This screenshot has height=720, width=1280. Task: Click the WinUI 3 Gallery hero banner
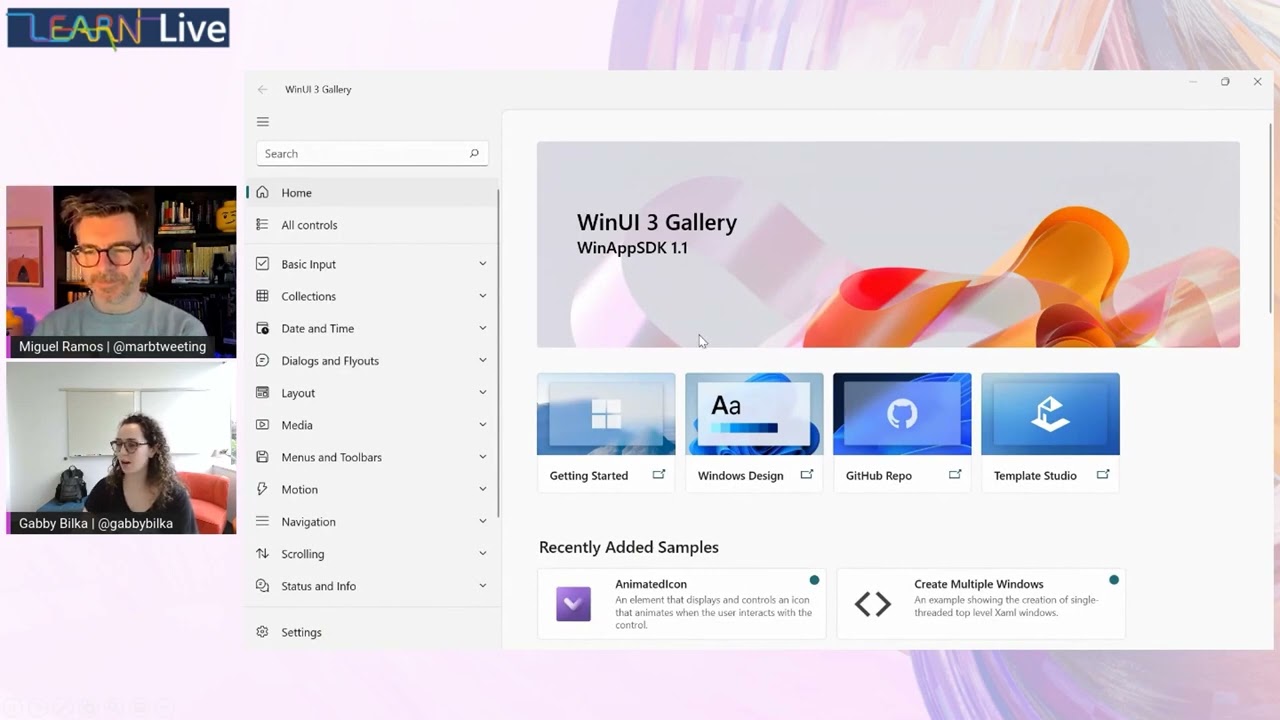888,244
